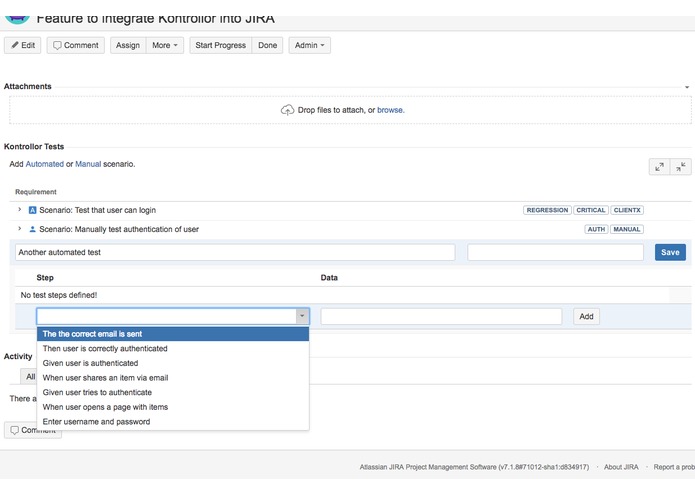This screenshot has height=494, width=695.
Task: Expand the 'Manually test authentication' scenario
Action: (20, 229)
